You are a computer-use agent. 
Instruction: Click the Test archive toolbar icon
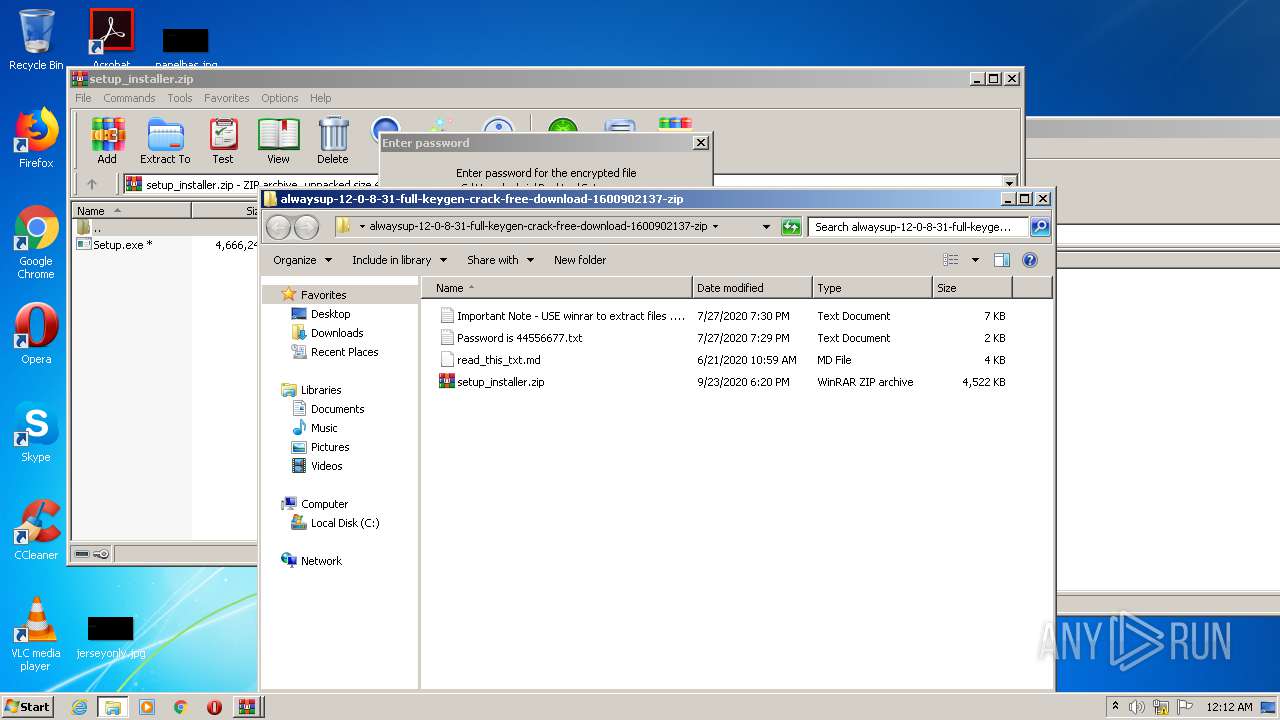(223, 140)
